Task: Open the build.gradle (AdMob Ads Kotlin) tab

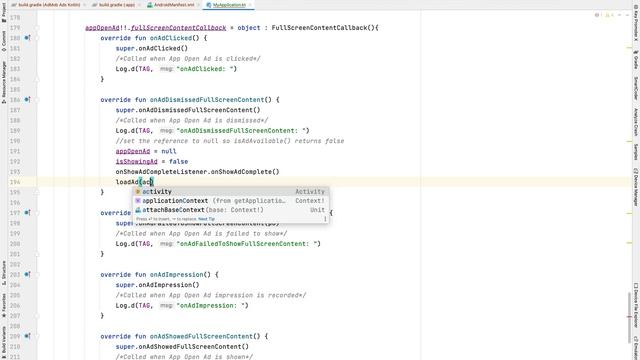Action: [49, 5]
